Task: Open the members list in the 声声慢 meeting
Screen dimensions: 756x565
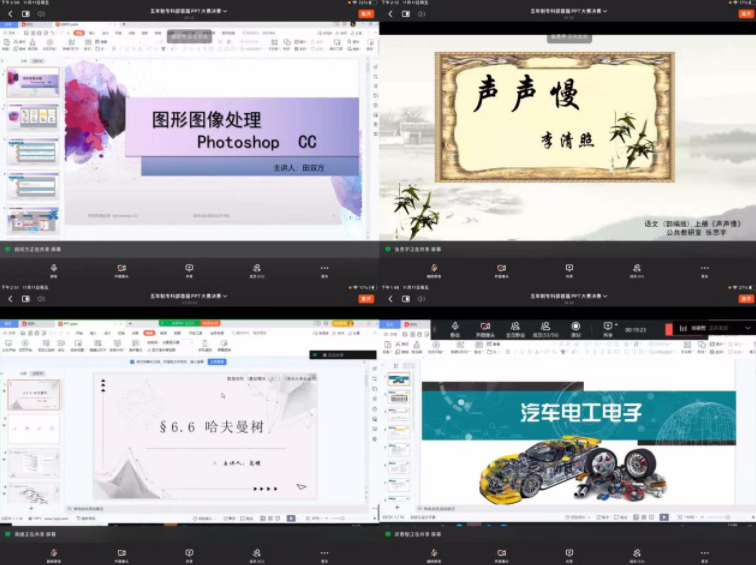Action: (x=636, y=270)
